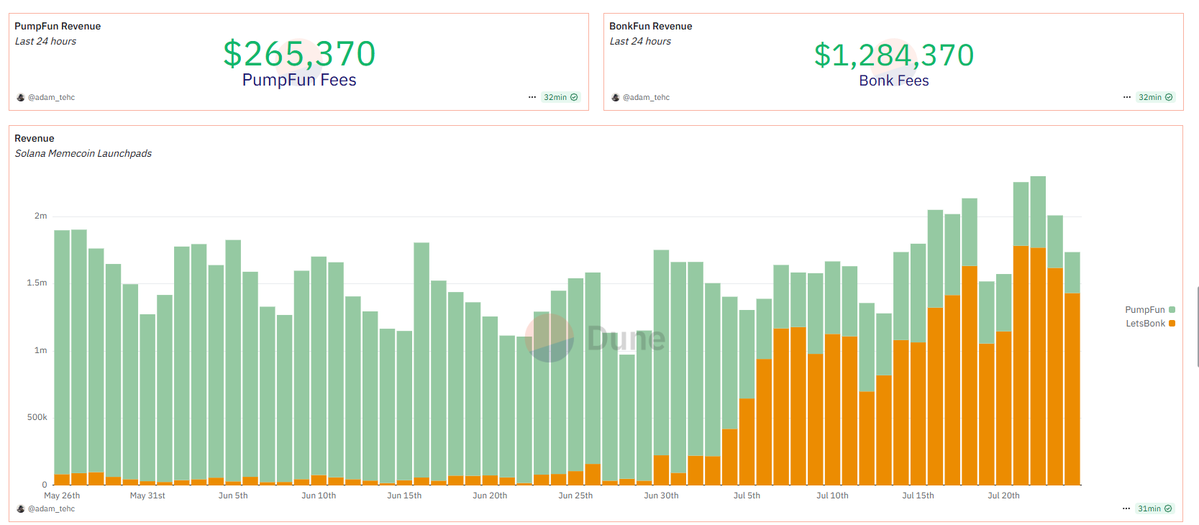Click the 32min refresh badge in BonkFun panel

click(1156, 97)
